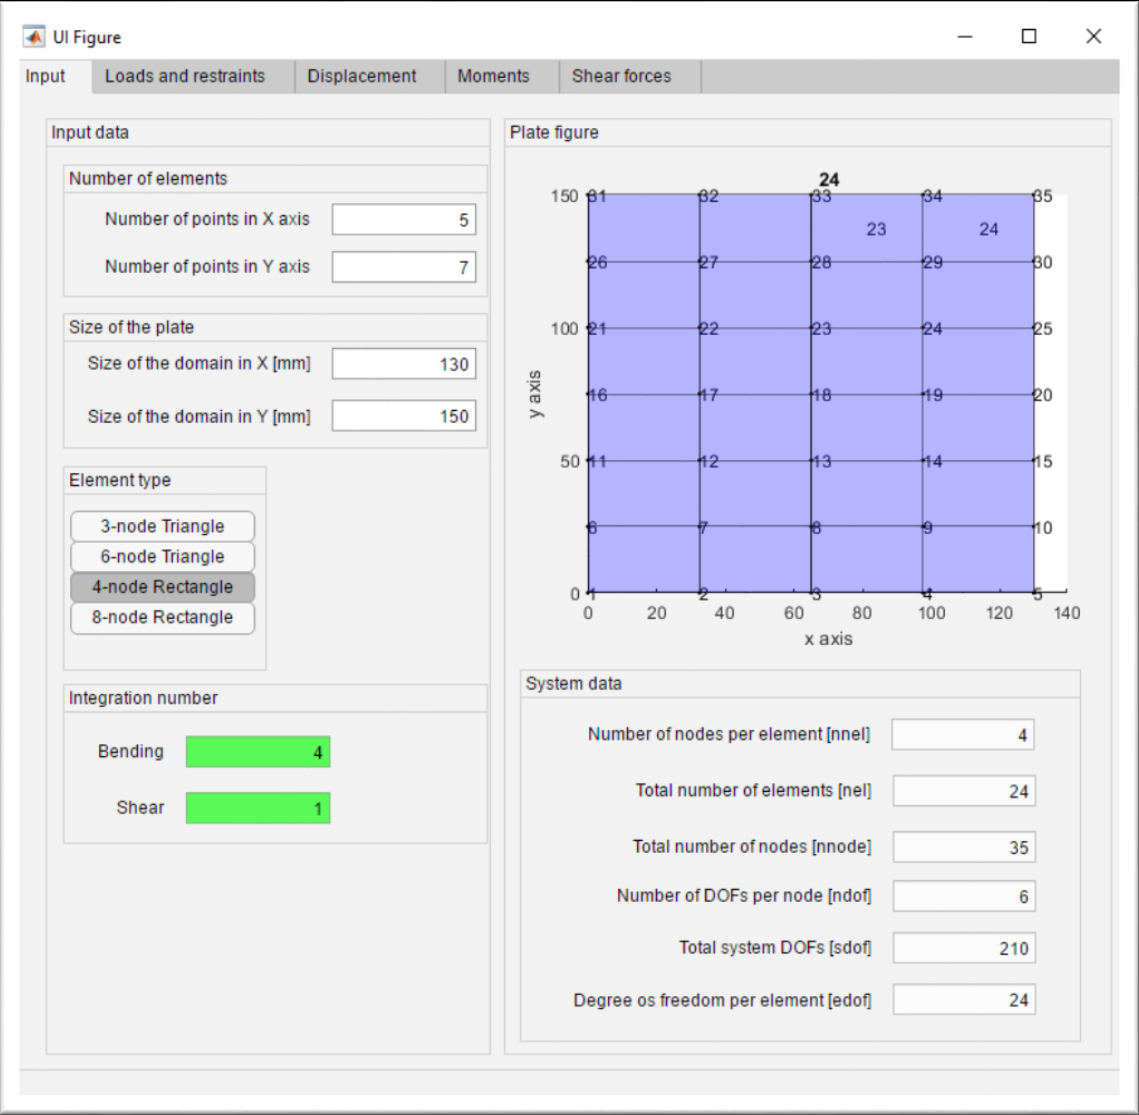Image resolution: width=1139 pixels, height=1115 pixels.
Task: Click the Size of the domain in Y field
Action: tap(404, 416)
